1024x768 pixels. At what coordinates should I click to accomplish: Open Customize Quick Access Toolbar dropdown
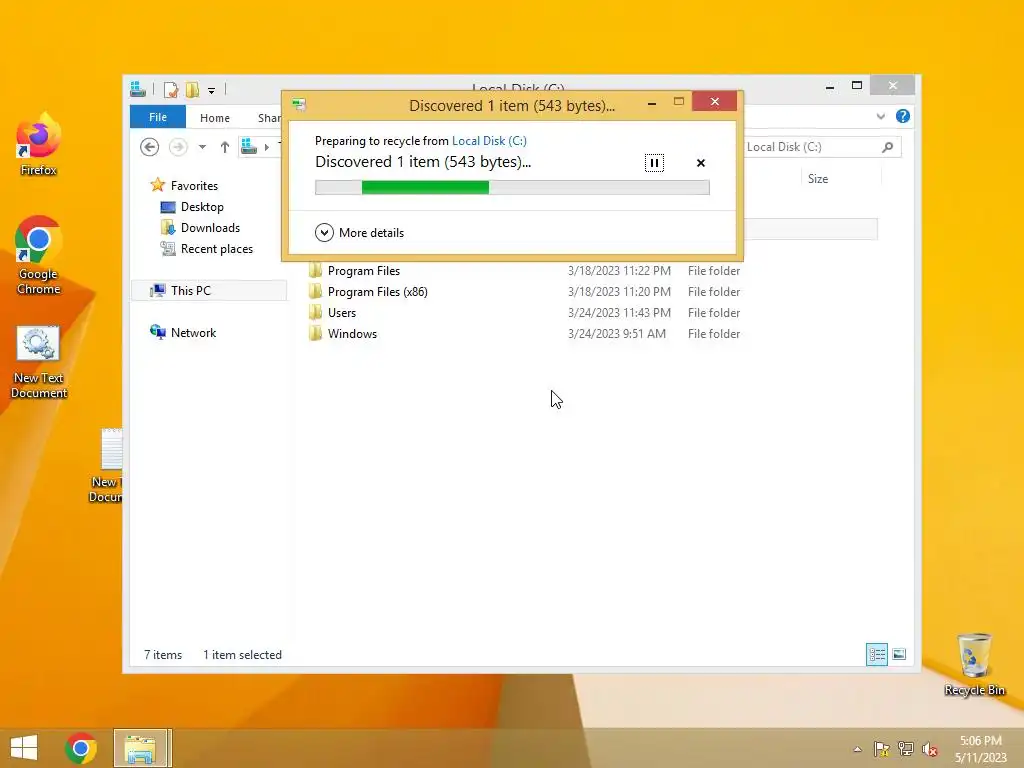tap(212, 91)
